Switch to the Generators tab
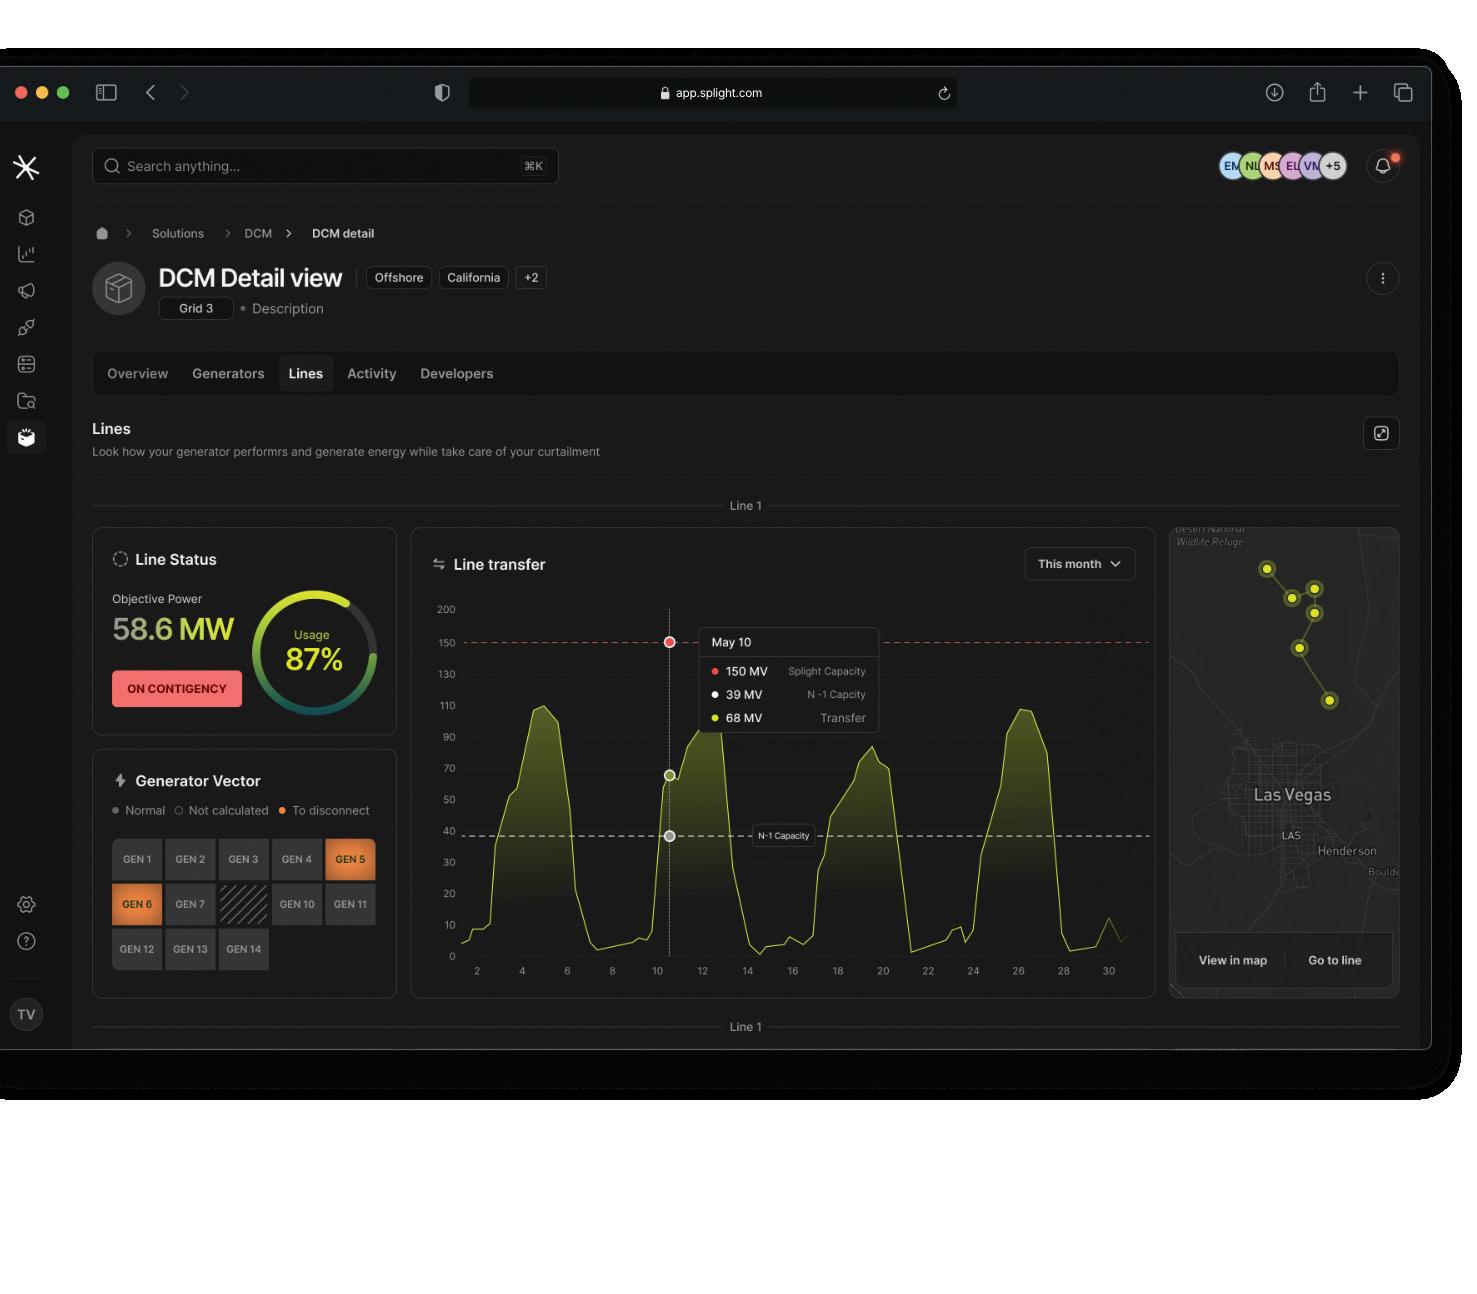 click(228, 373)
